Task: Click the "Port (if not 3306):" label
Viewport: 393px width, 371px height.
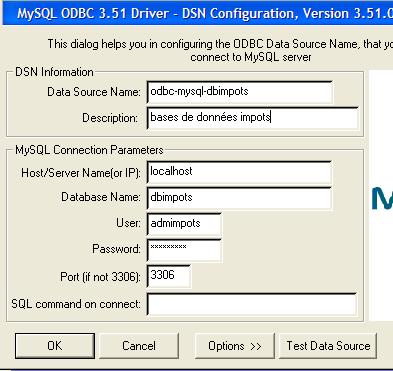Action: 101,277
